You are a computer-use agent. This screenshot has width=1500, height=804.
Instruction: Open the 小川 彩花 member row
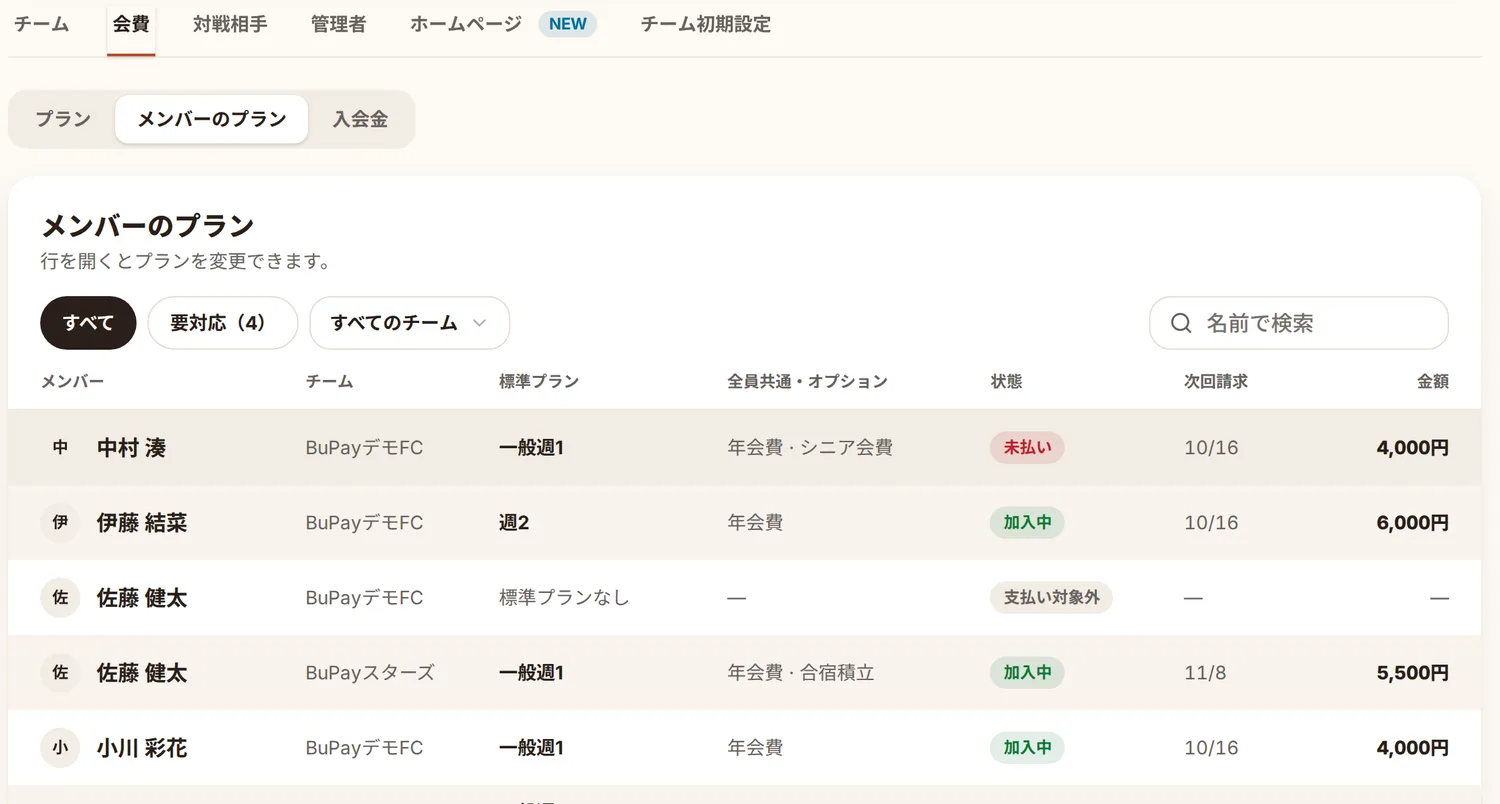click(744, 748)
